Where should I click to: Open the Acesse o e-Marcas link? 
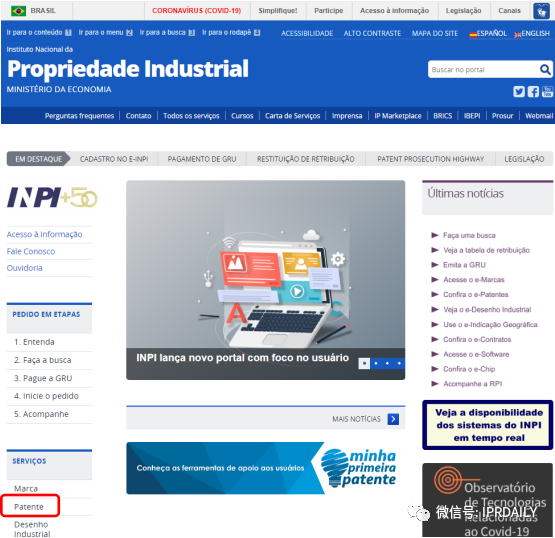coord(474,280)
